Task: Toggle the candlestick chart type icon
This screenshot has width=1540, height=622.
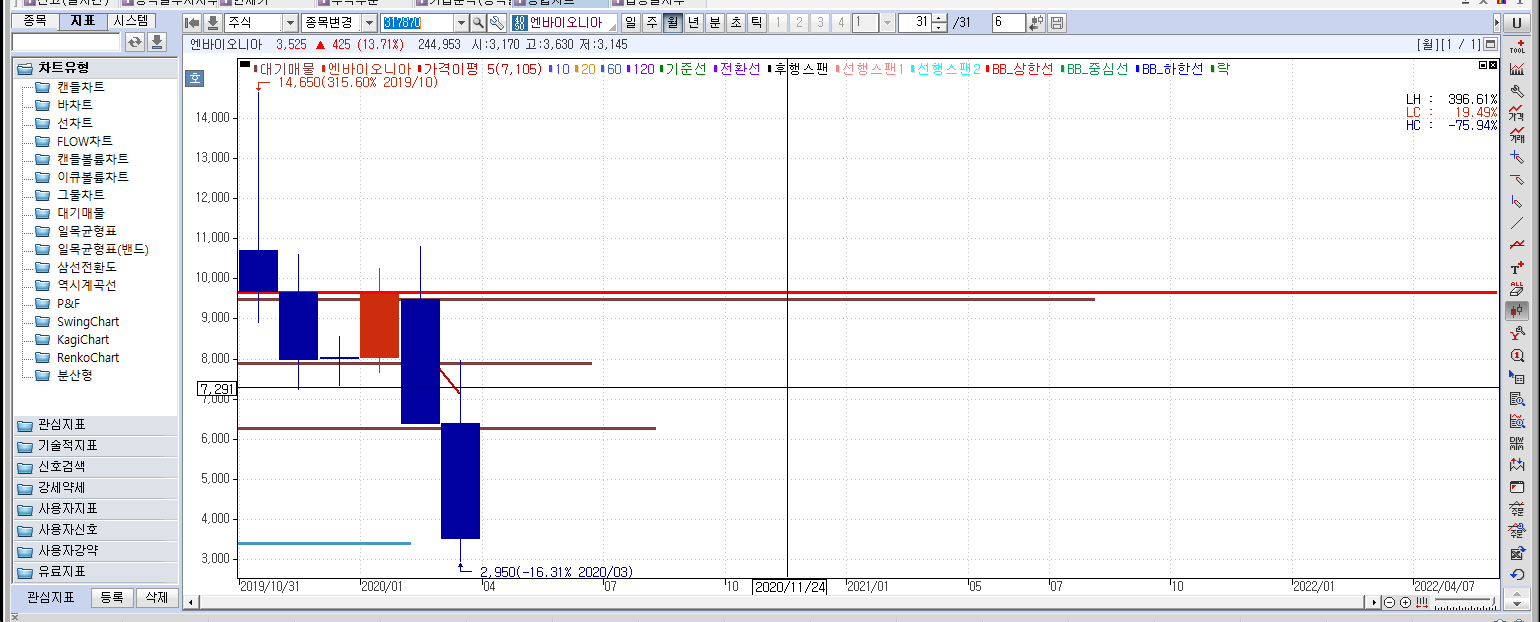Action: [1517, 311]
